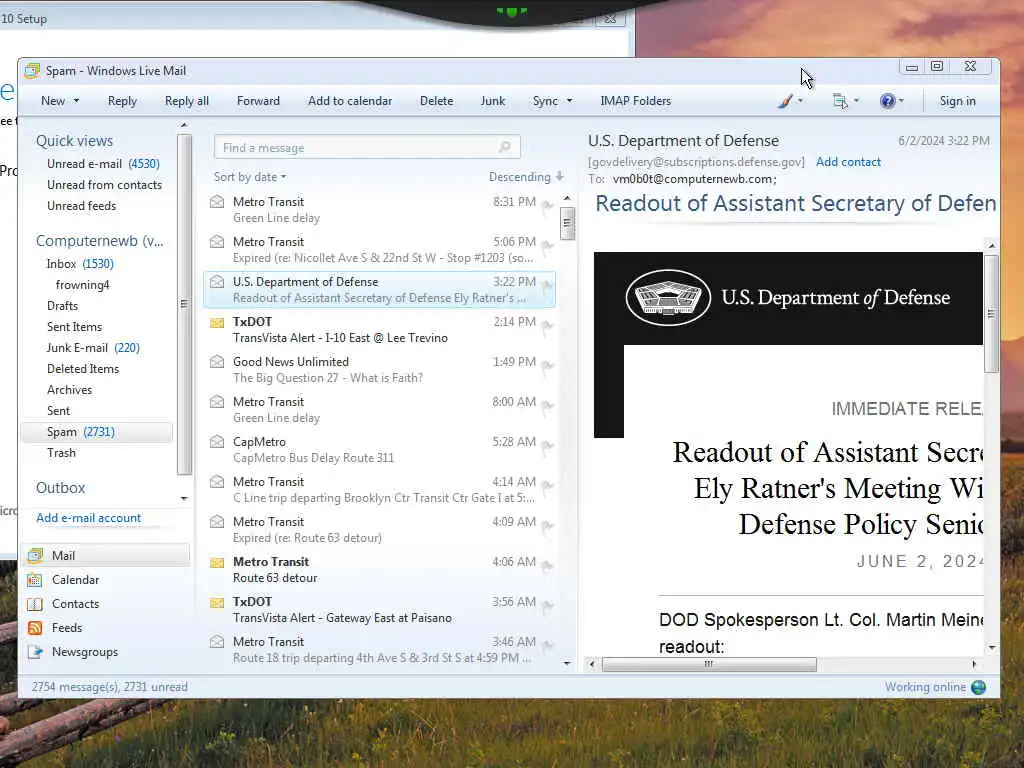This screenshot has height=768, width=1024.
Task: Open the Inbox folder
Action: point(80,264)
